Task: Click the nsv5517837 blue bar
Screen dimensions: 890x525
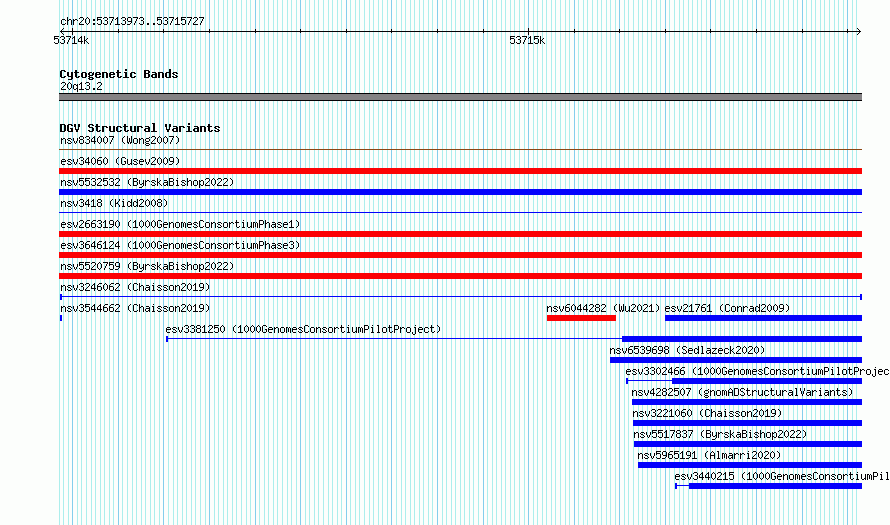Action: pyautogui.click(x=748, y=444)
